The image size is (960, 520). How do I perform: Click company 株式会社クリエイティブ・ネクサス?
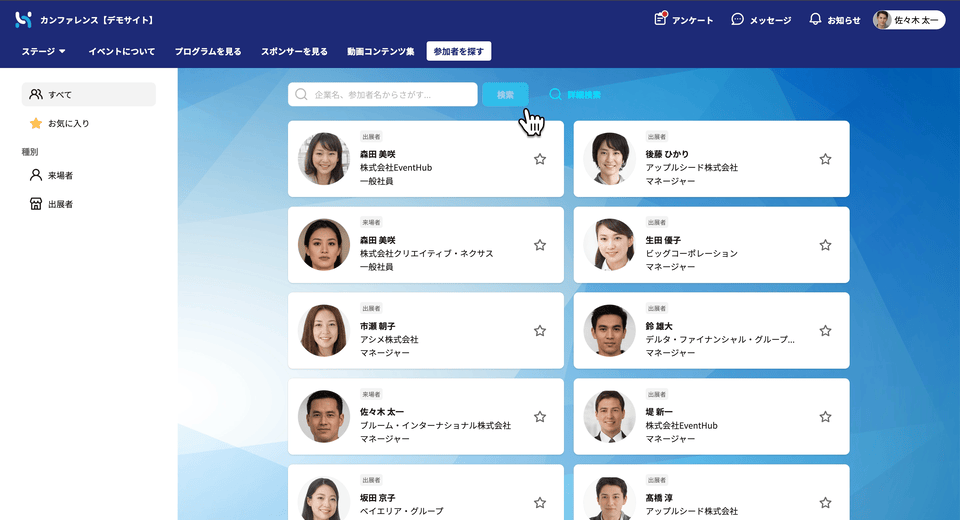point(427,254)
